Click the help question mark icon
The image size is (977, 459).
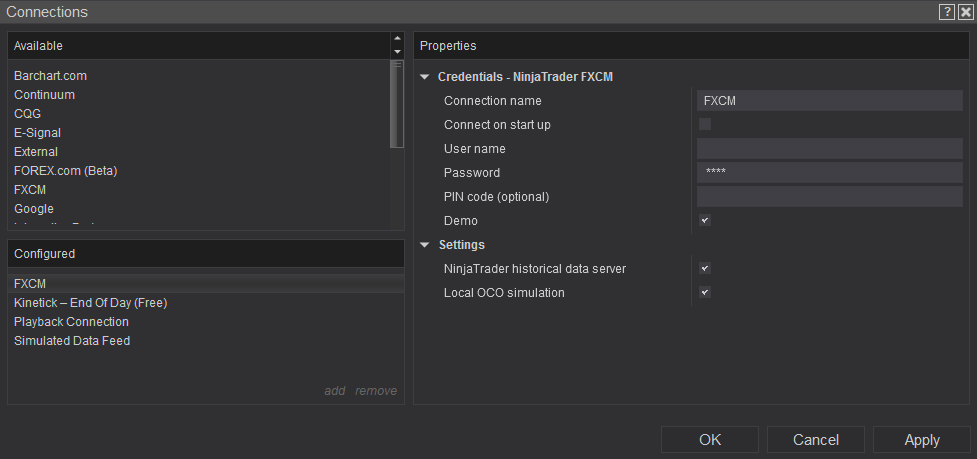tap(946, 12)
